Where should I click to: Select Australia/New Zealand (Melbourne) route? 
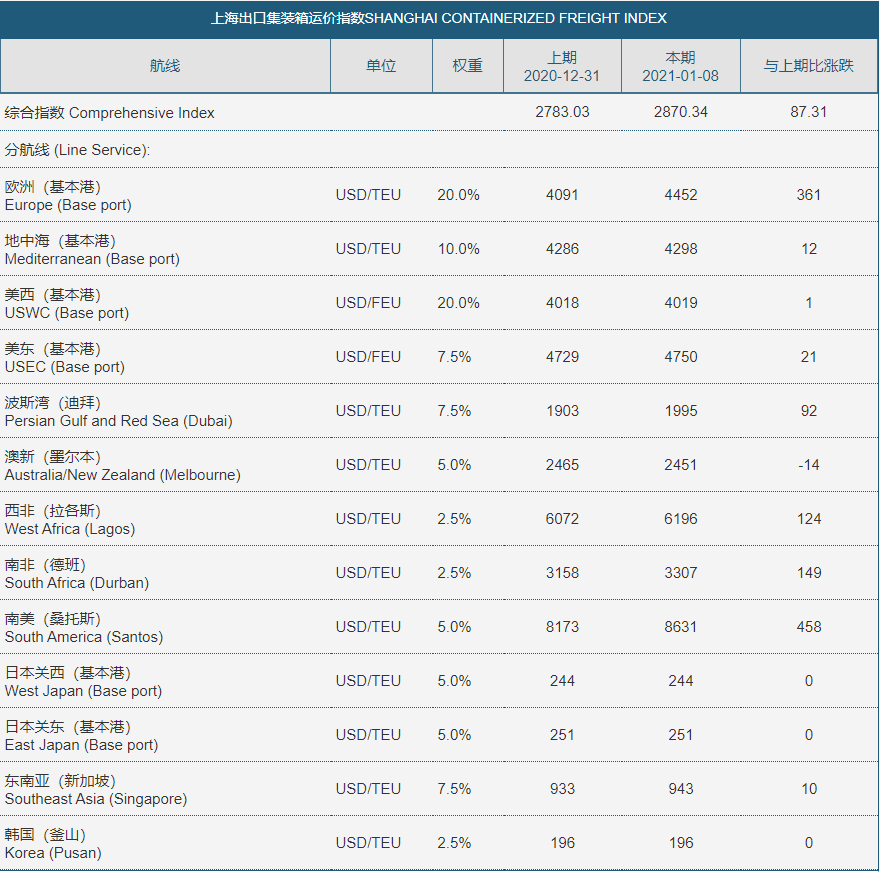coord(122,466)
